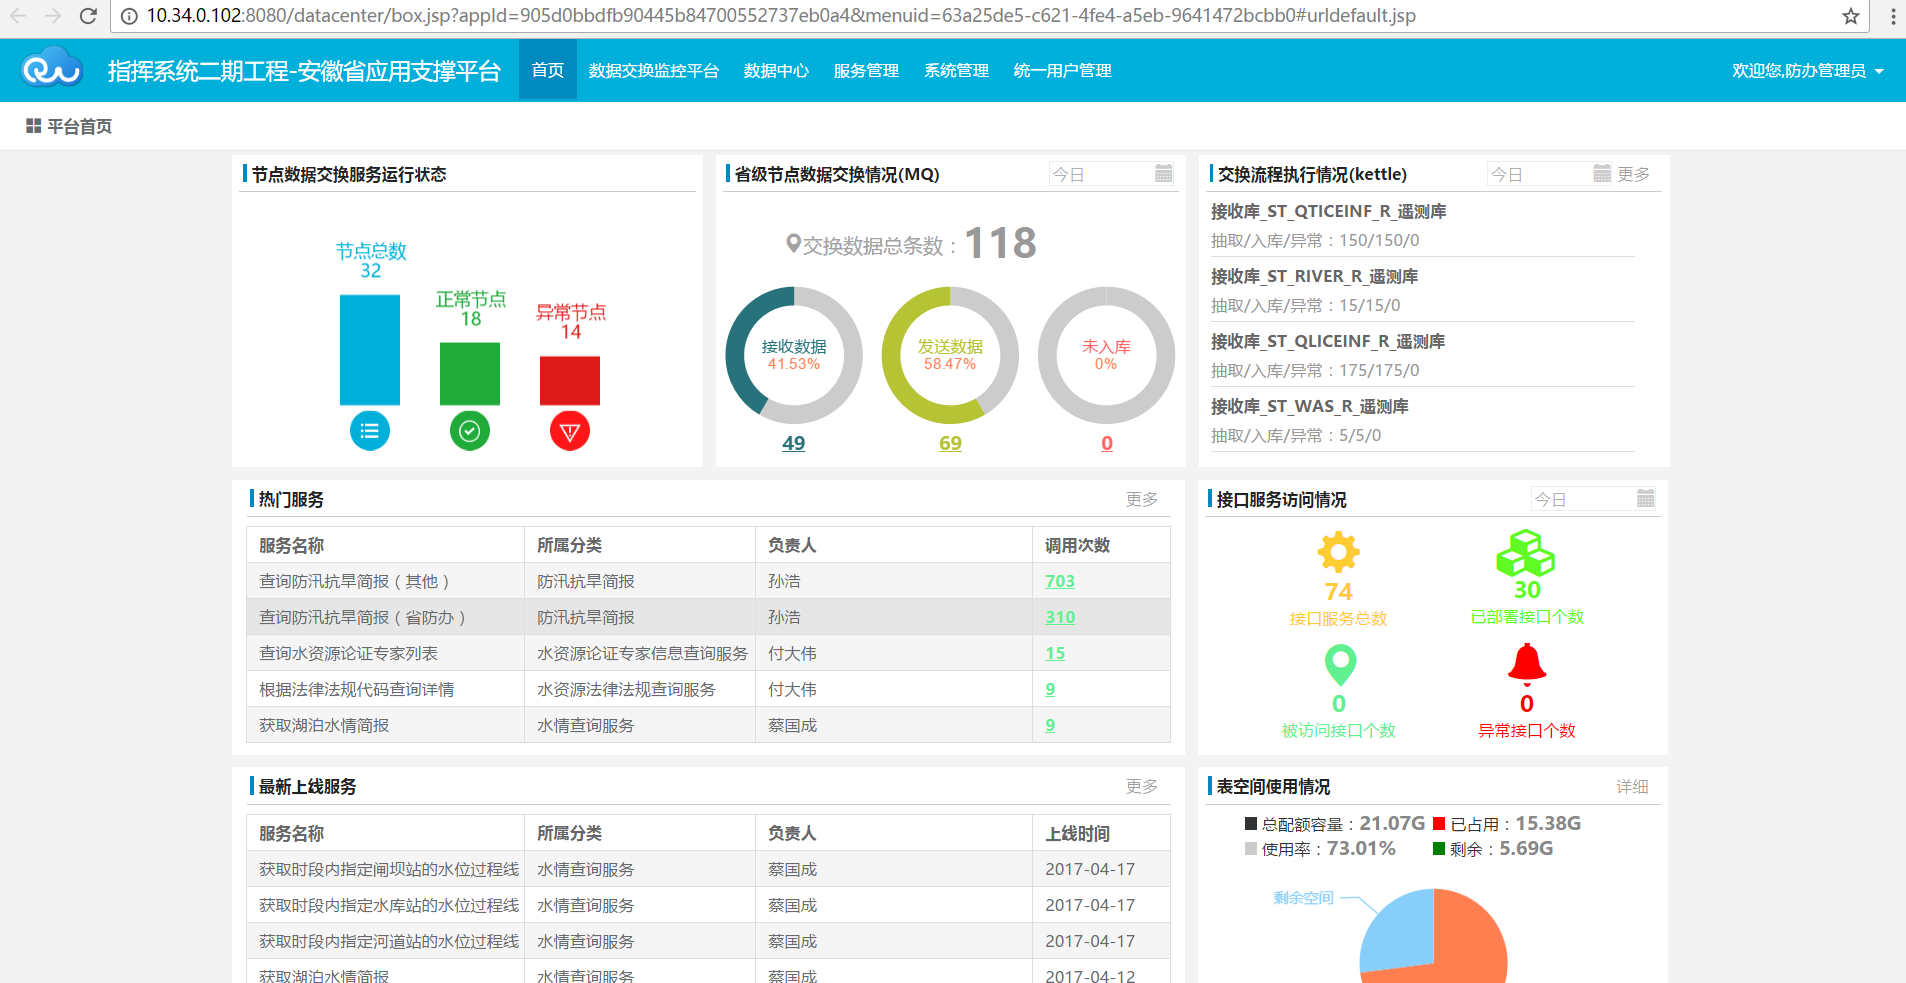Click 已占用 red legend swatch

pyautogui.click(x=1439, y=824)
